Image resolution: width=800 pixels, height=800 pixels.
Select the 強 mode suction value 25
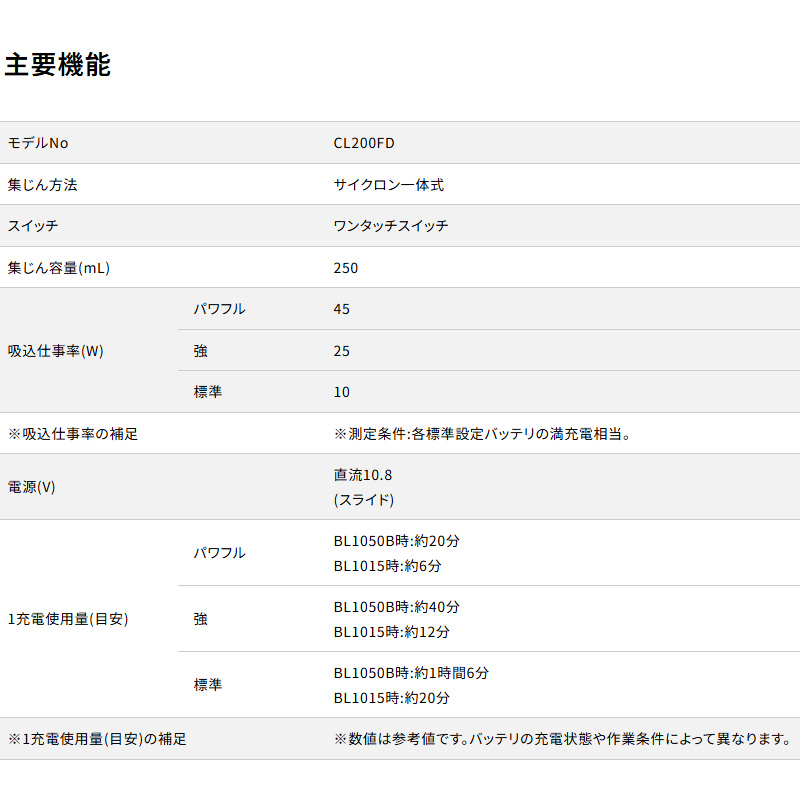point(342,351)
